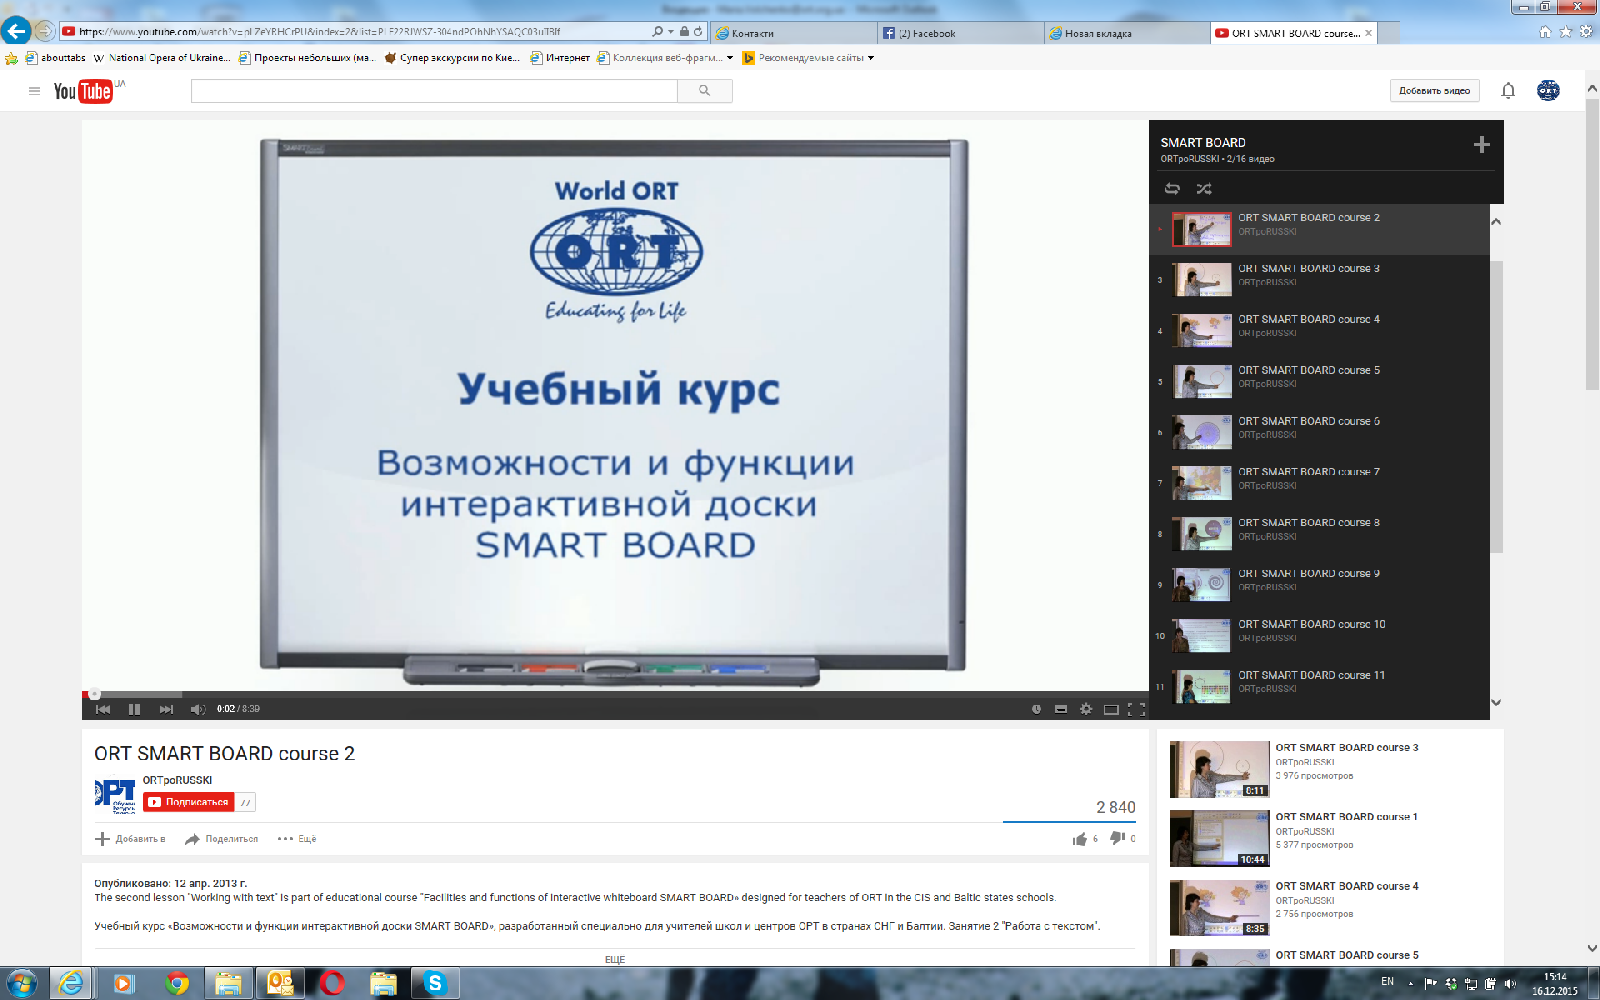Screen dimensions: 1600x1000
Task: Save playlist with plus icon
Action: click(x=1482, y=145)
